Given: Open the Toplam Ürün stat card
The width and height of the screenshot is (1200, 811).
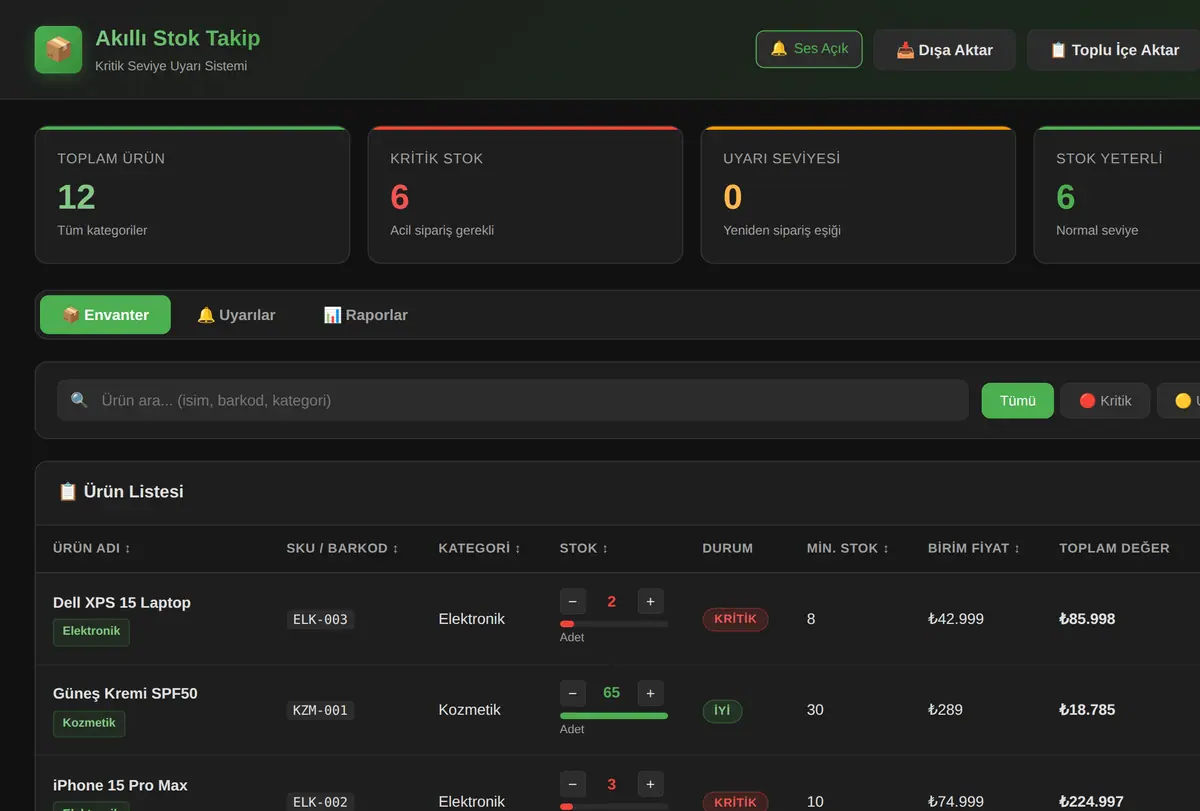Looking at the screenshot, I should (x=192, y=195).
